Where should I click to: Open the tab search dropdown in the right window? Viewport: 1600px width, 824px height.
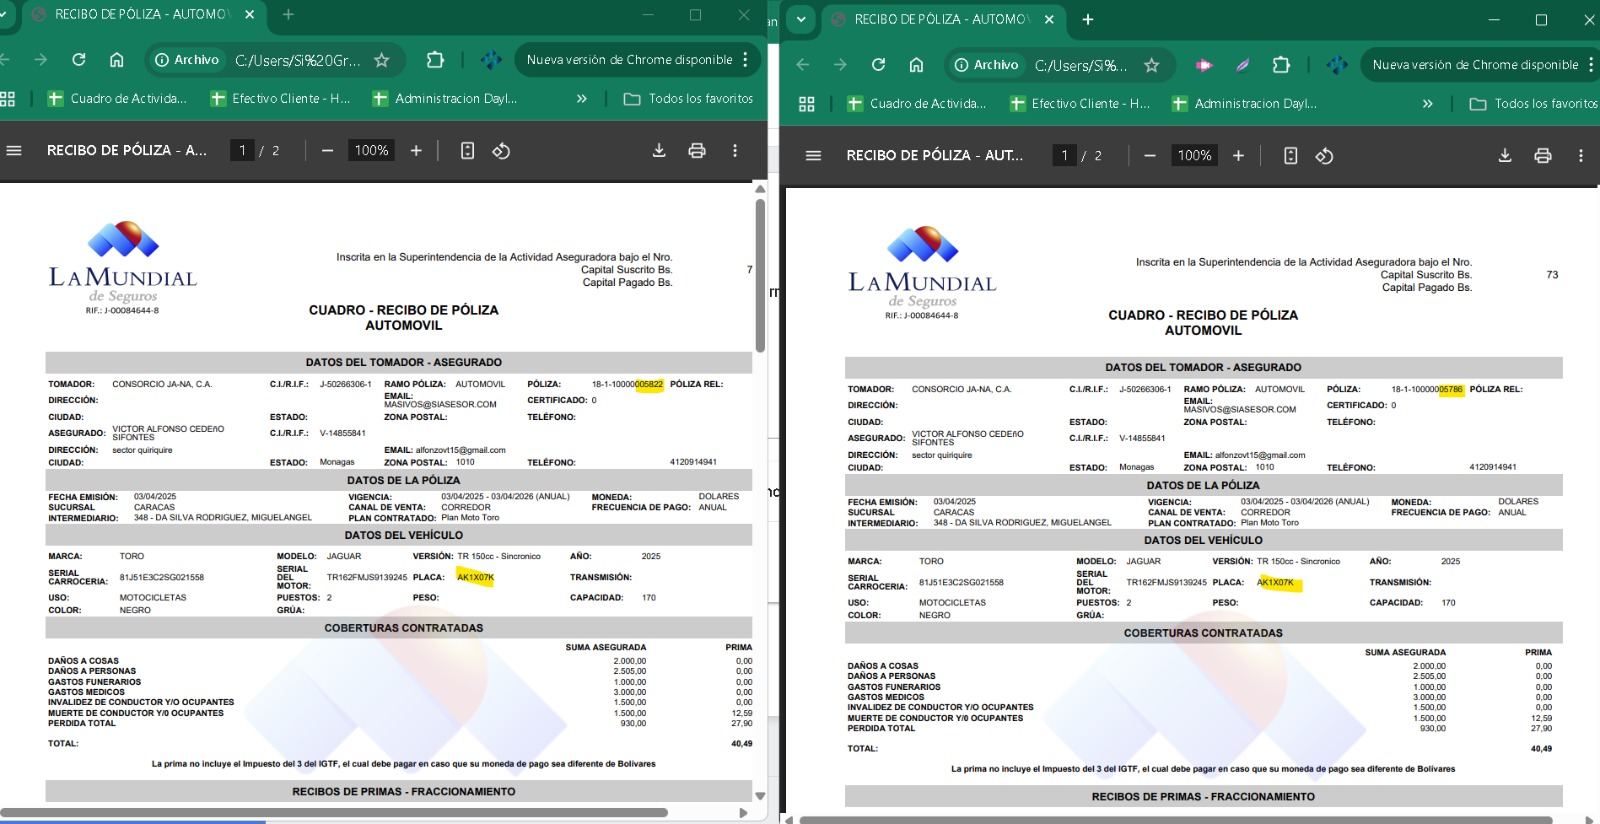click(801, 19)
